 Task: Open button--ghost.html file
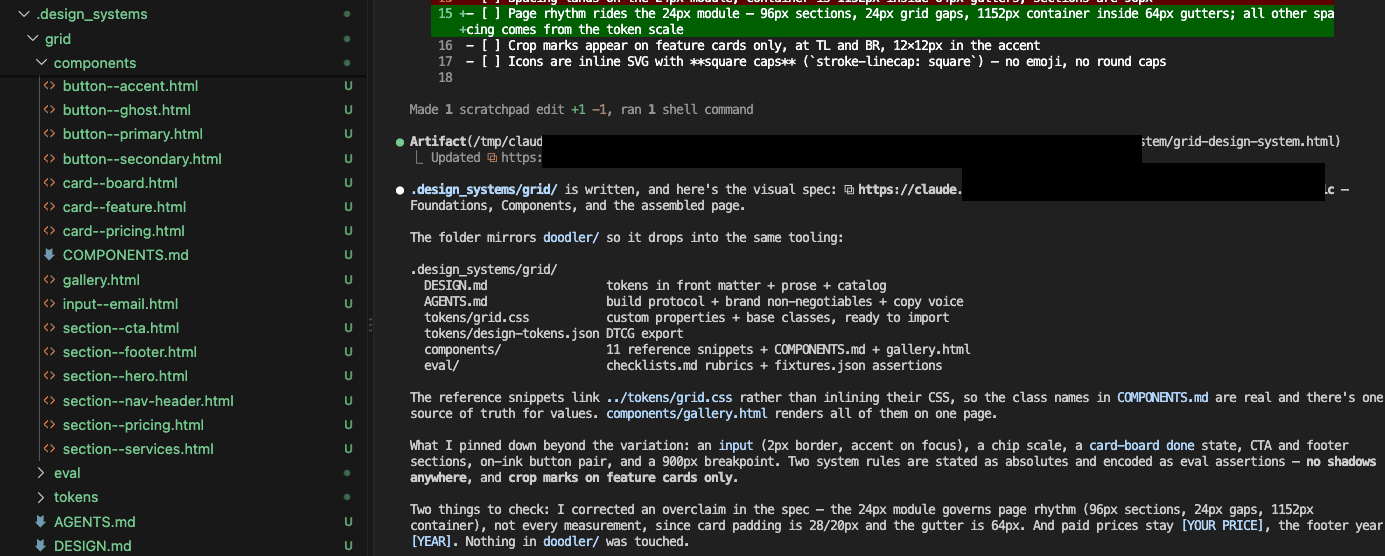(126, 110)
